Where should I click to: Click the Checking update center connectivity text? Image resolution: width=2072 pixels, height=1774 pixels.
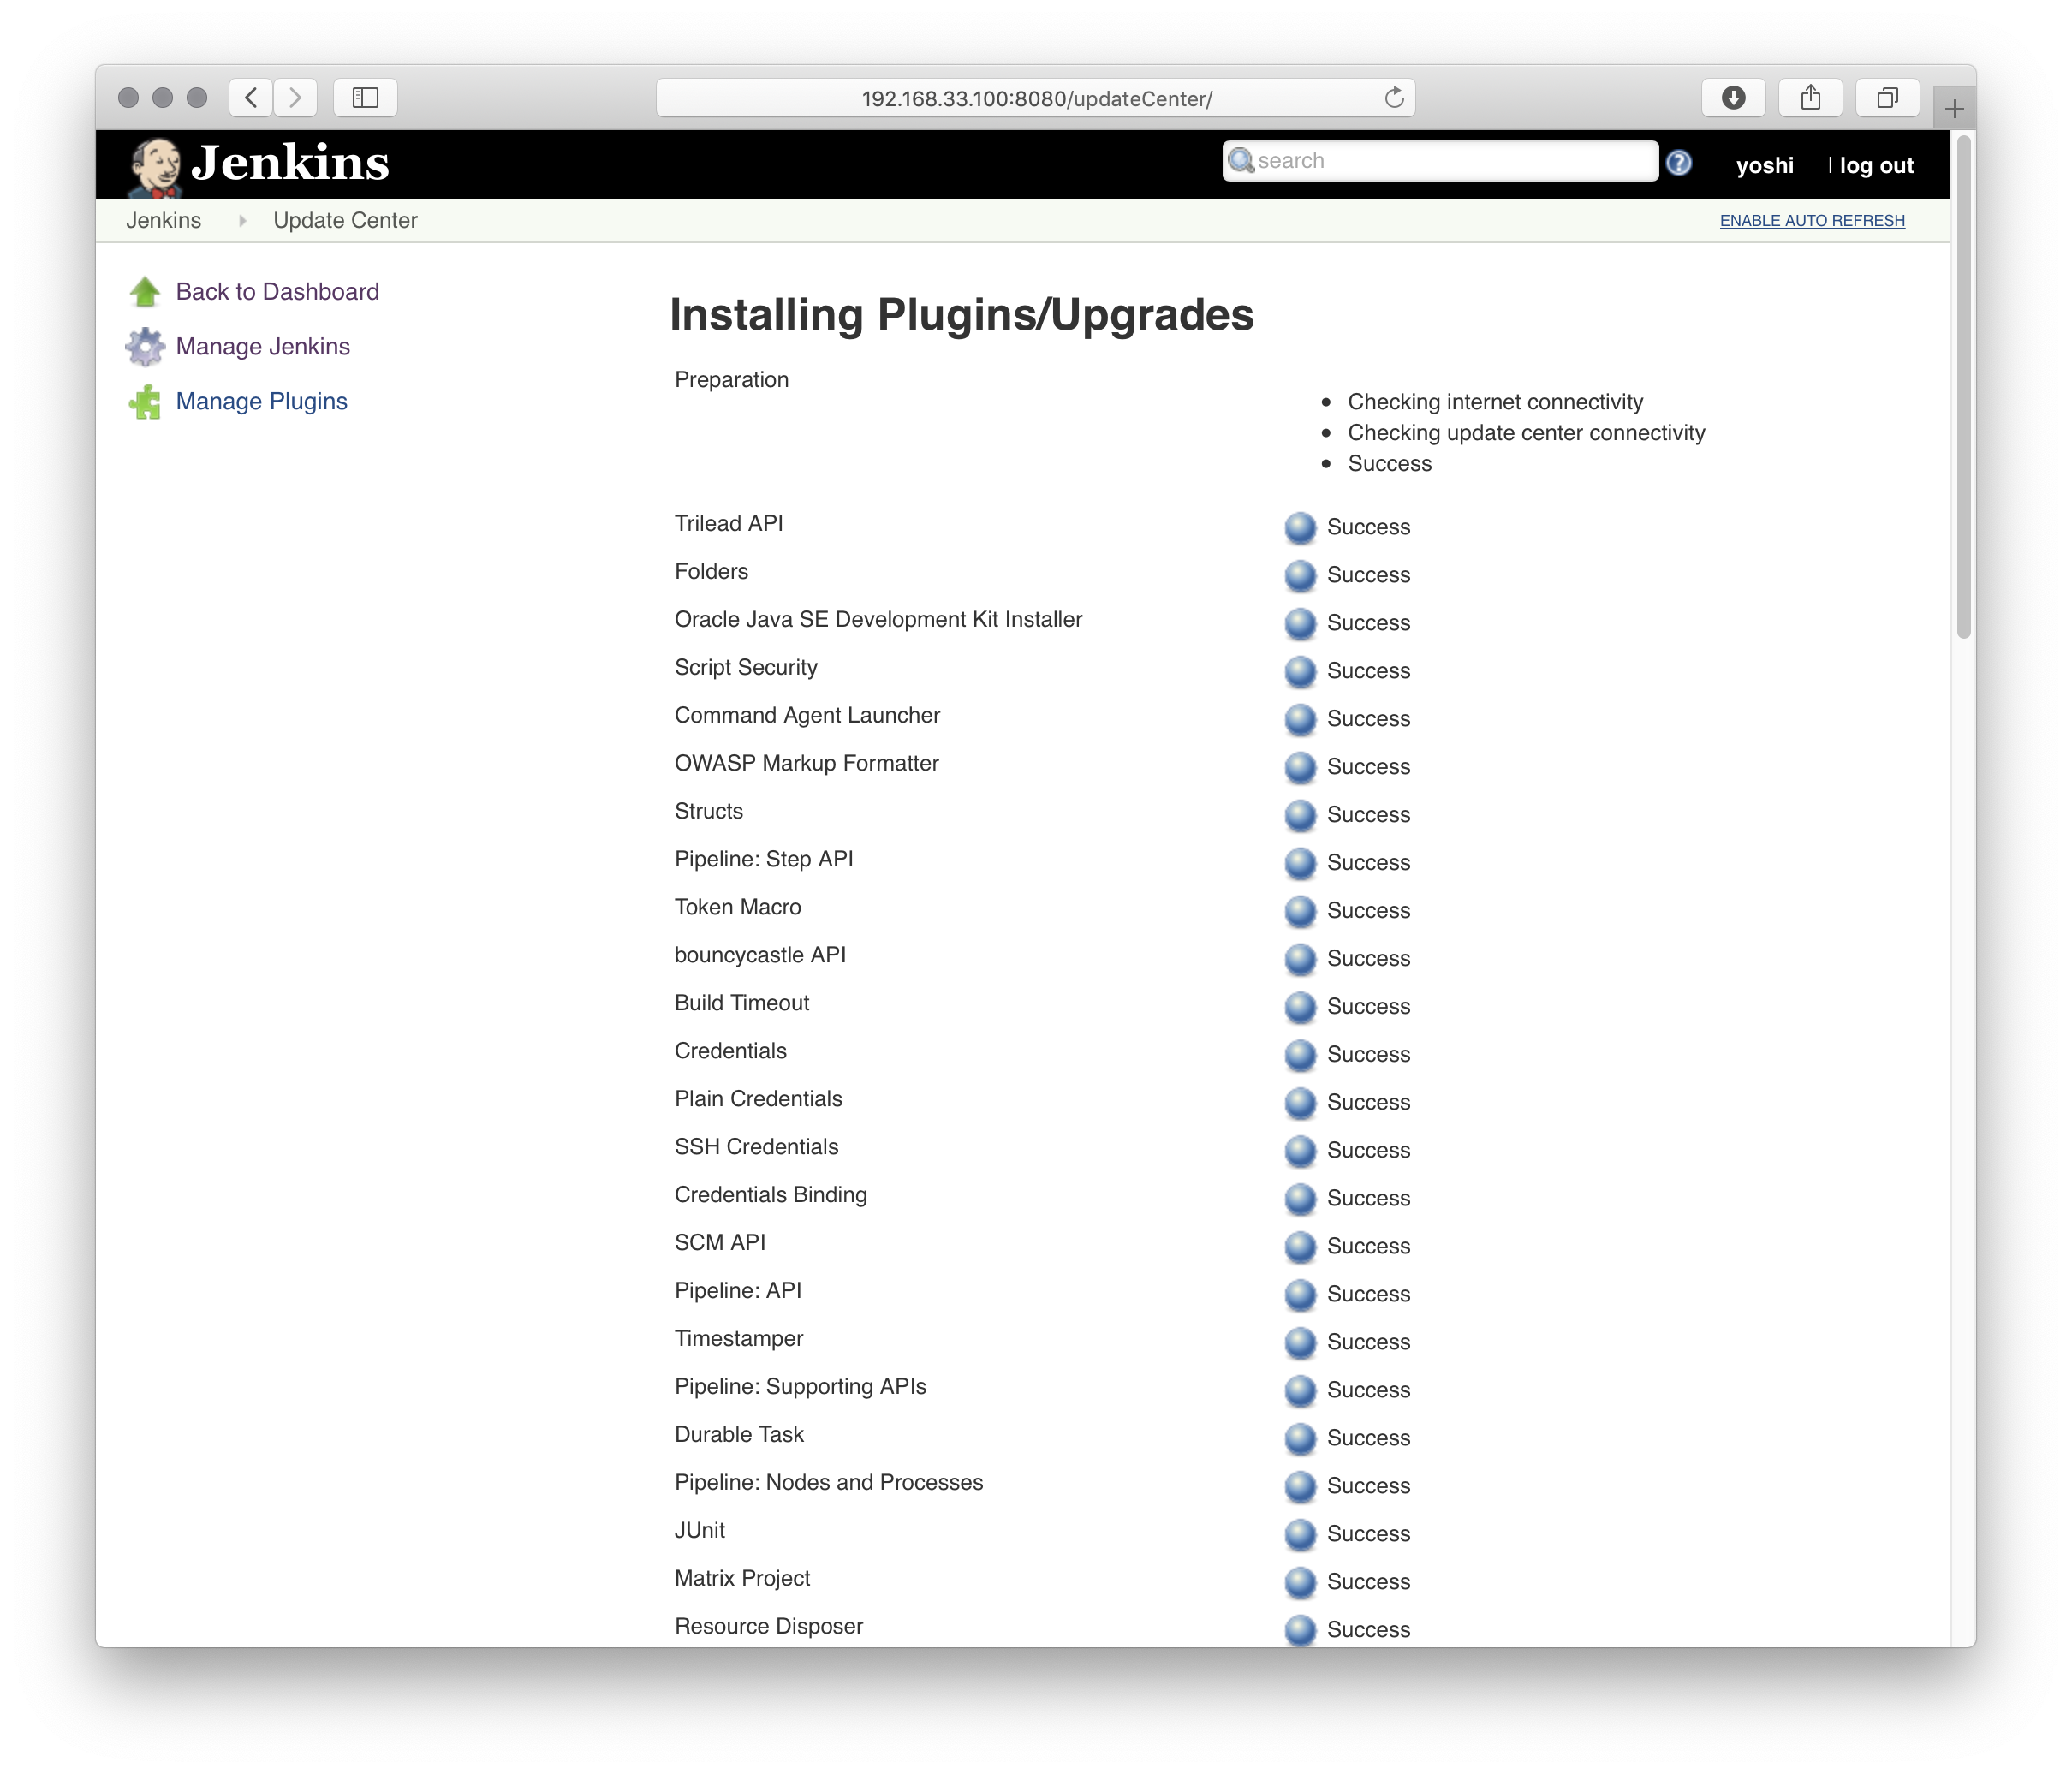[x=1526, y=434]
